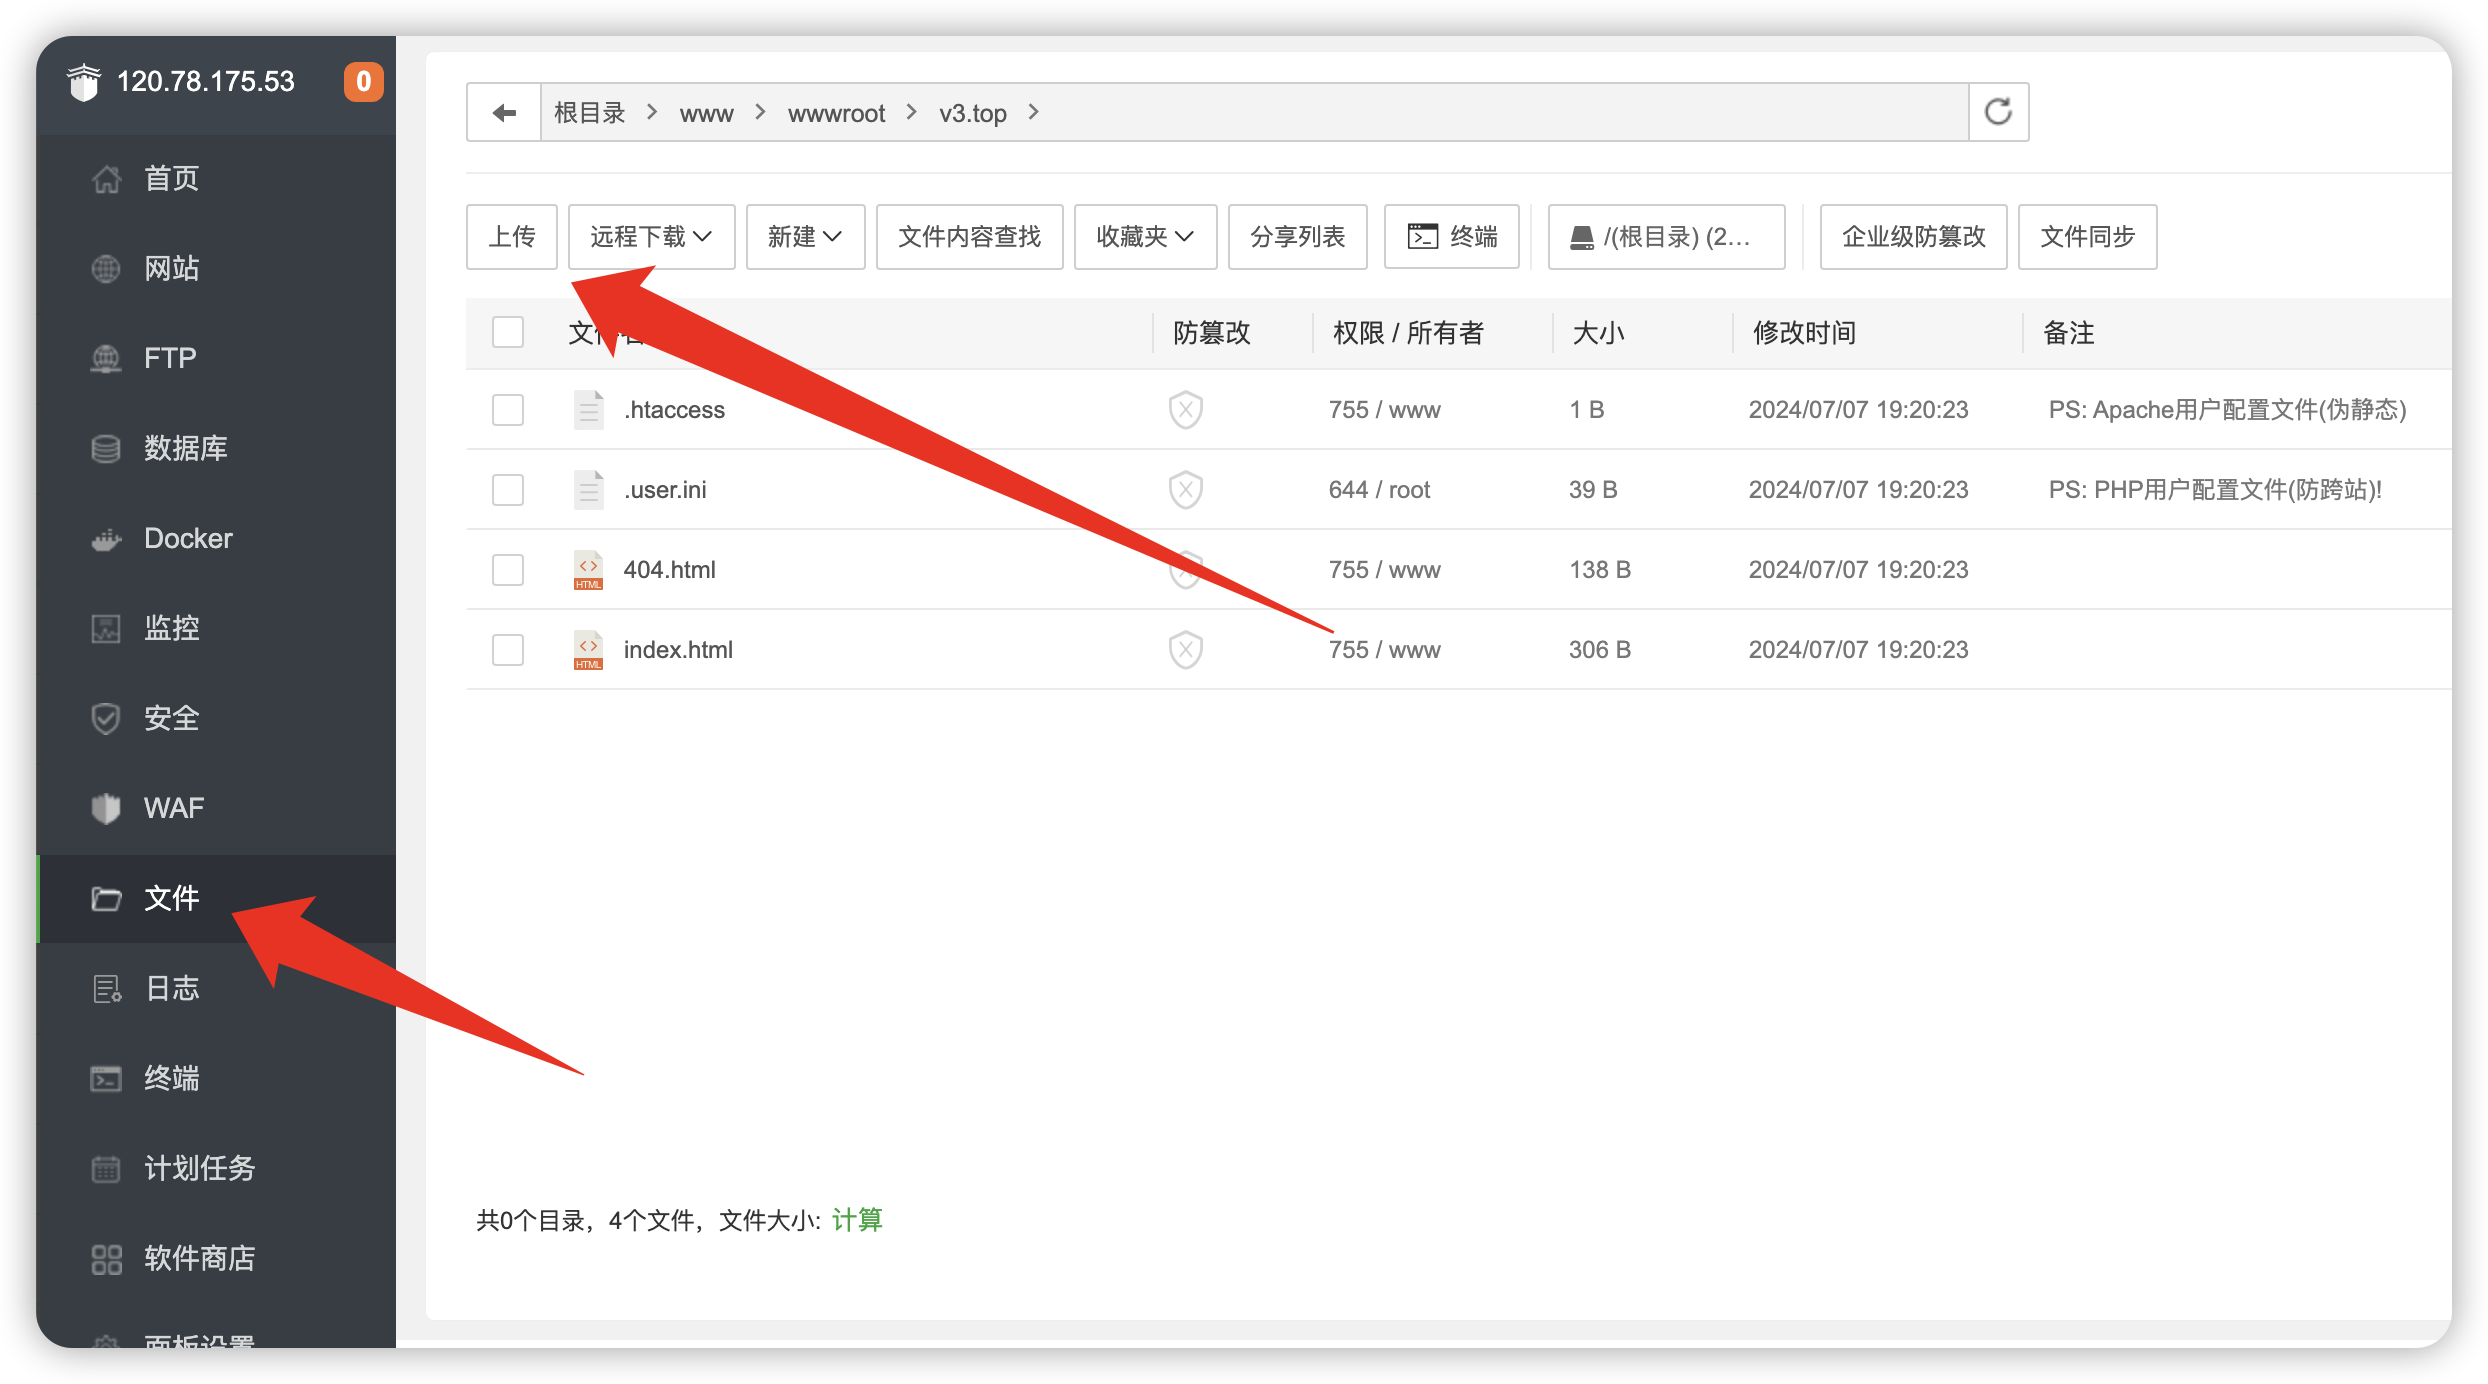
Task: Click 企业级防篡改 enterprise tamper-proof button
Action: click(1913, 237)
